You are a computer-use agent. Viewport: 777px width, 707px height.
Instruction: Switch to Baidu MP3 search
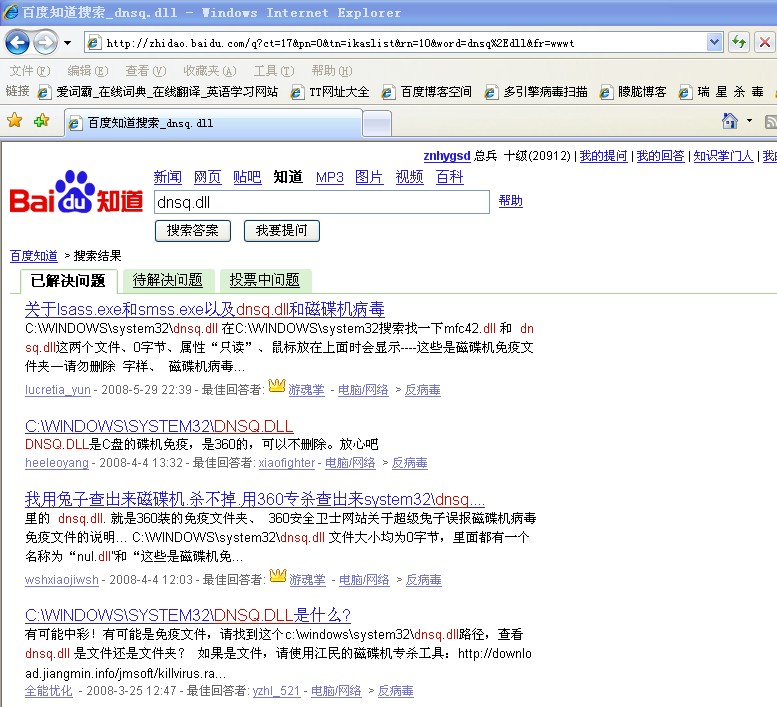(330, 177)
